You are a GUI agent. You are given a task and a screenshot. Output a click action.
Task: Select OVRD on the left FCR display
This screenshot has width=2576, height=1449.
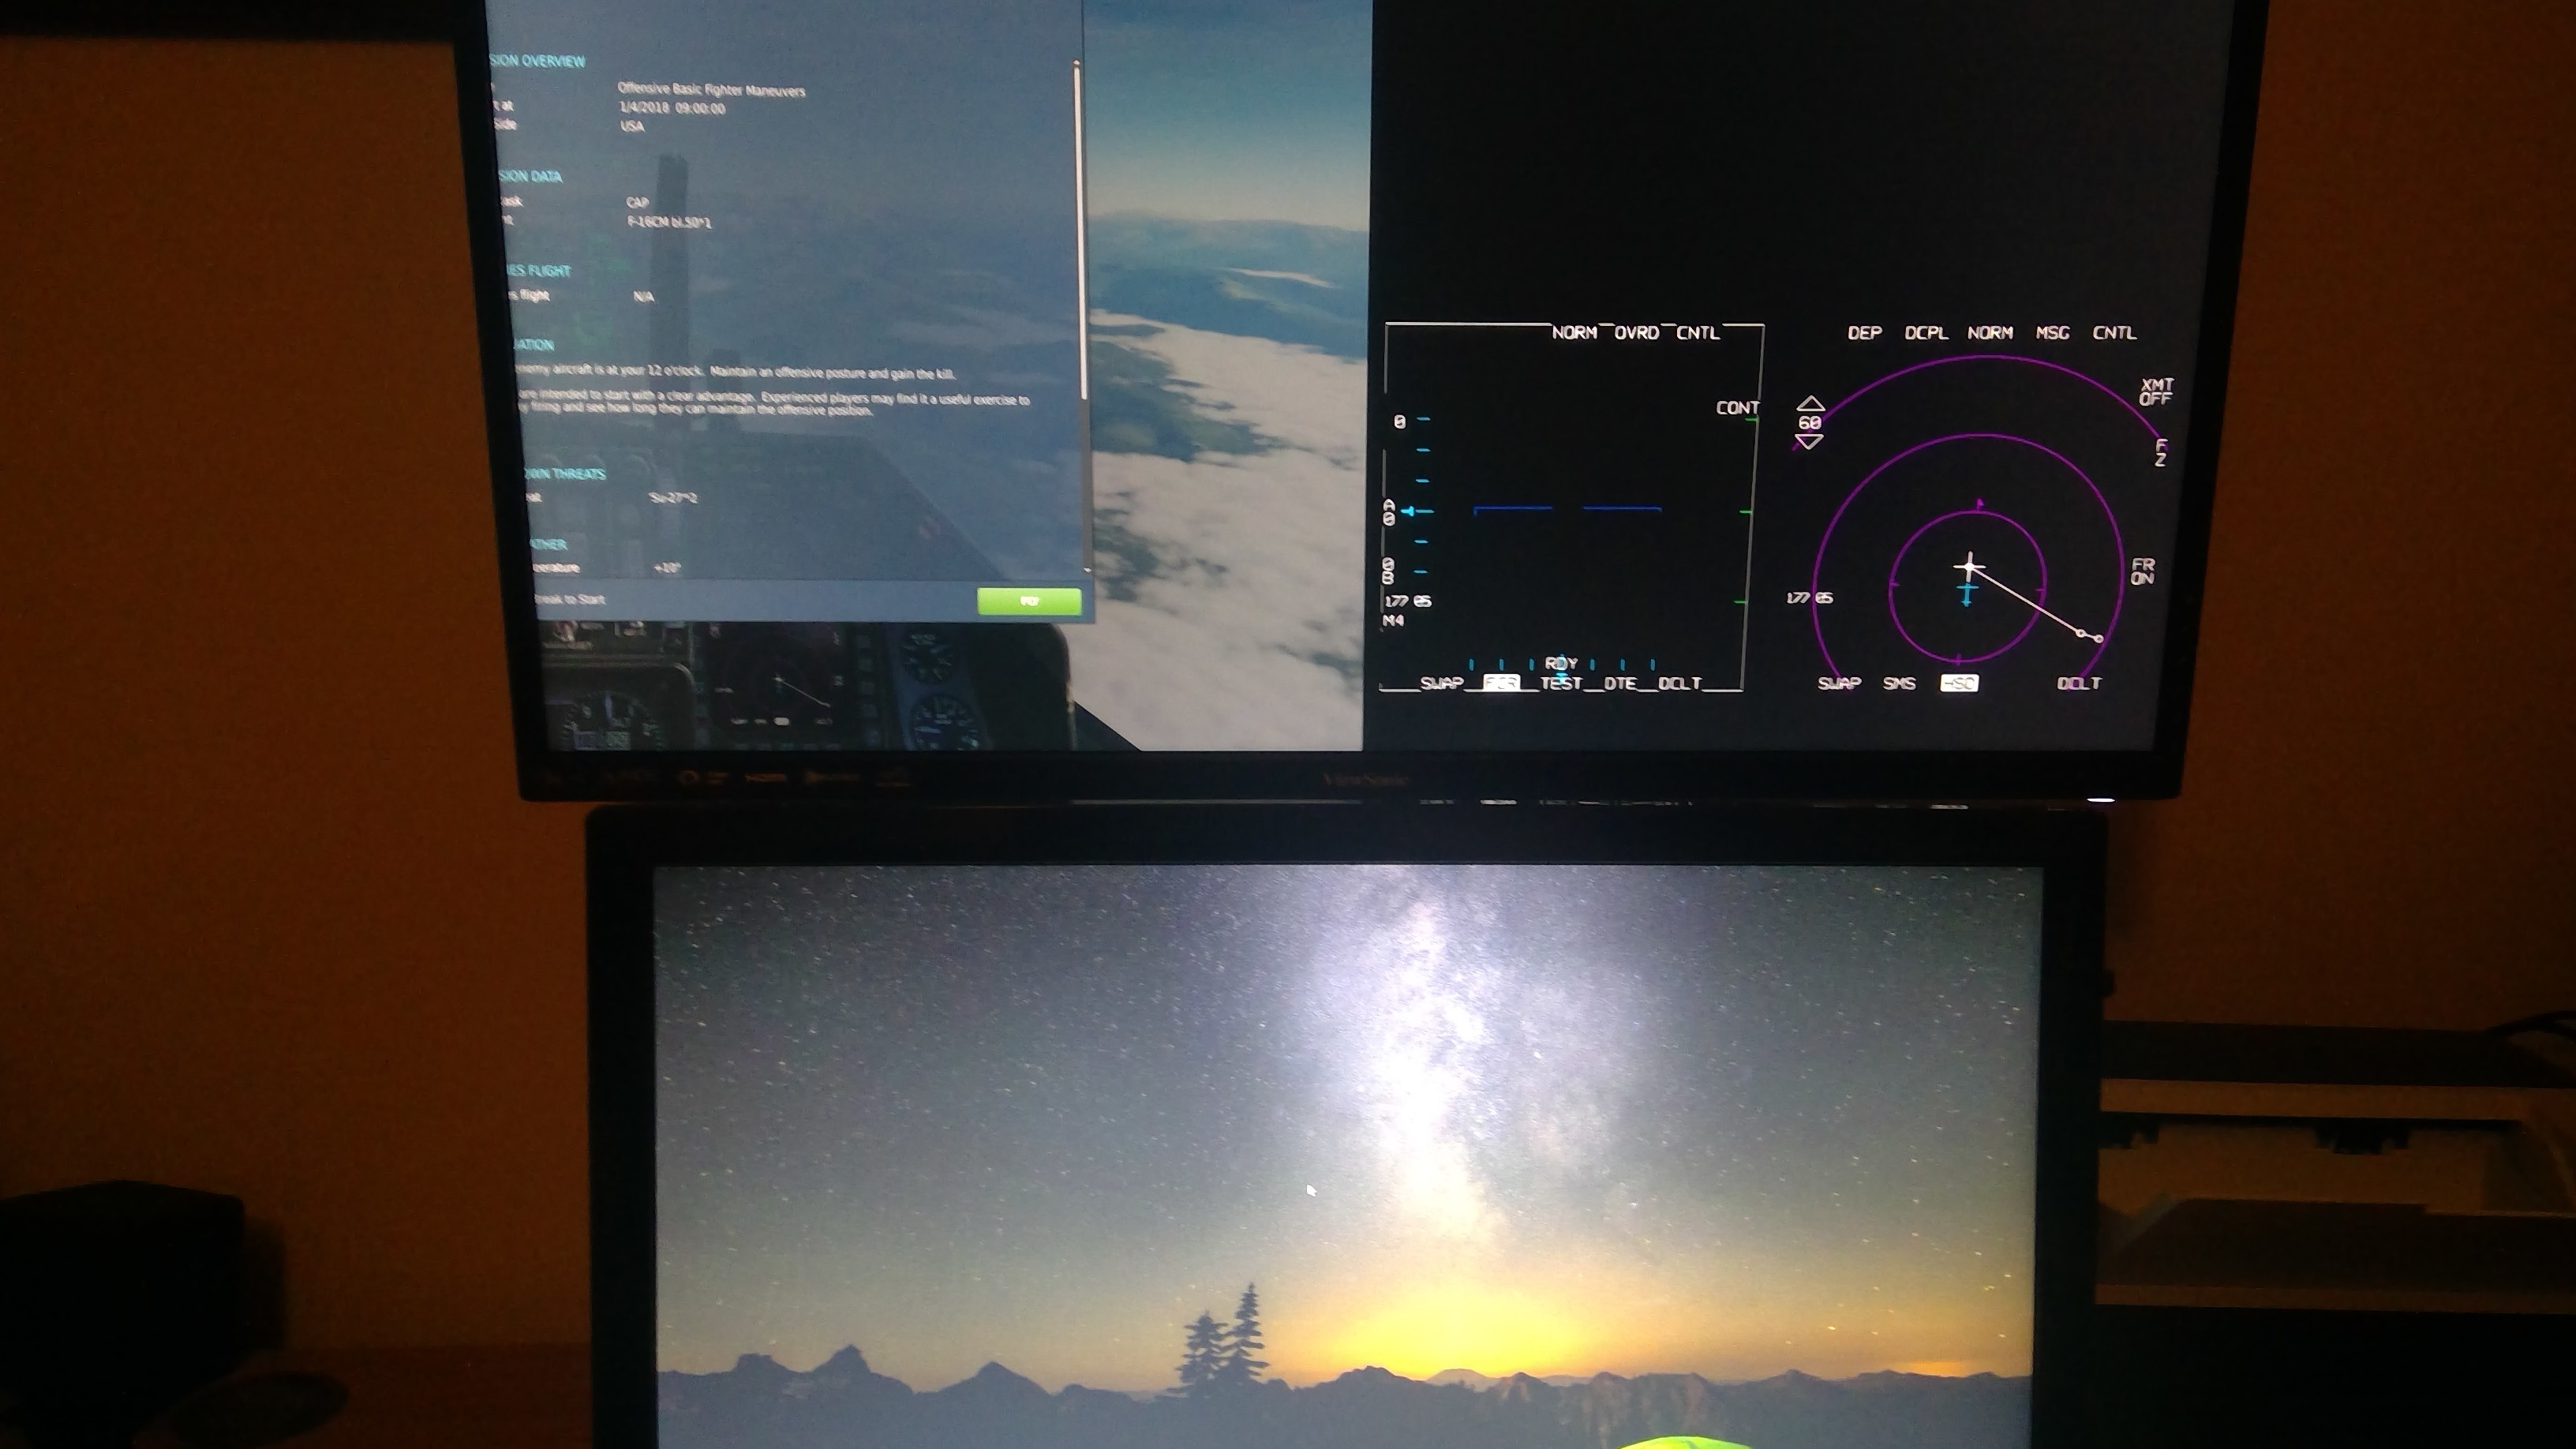pos(1637,333)
